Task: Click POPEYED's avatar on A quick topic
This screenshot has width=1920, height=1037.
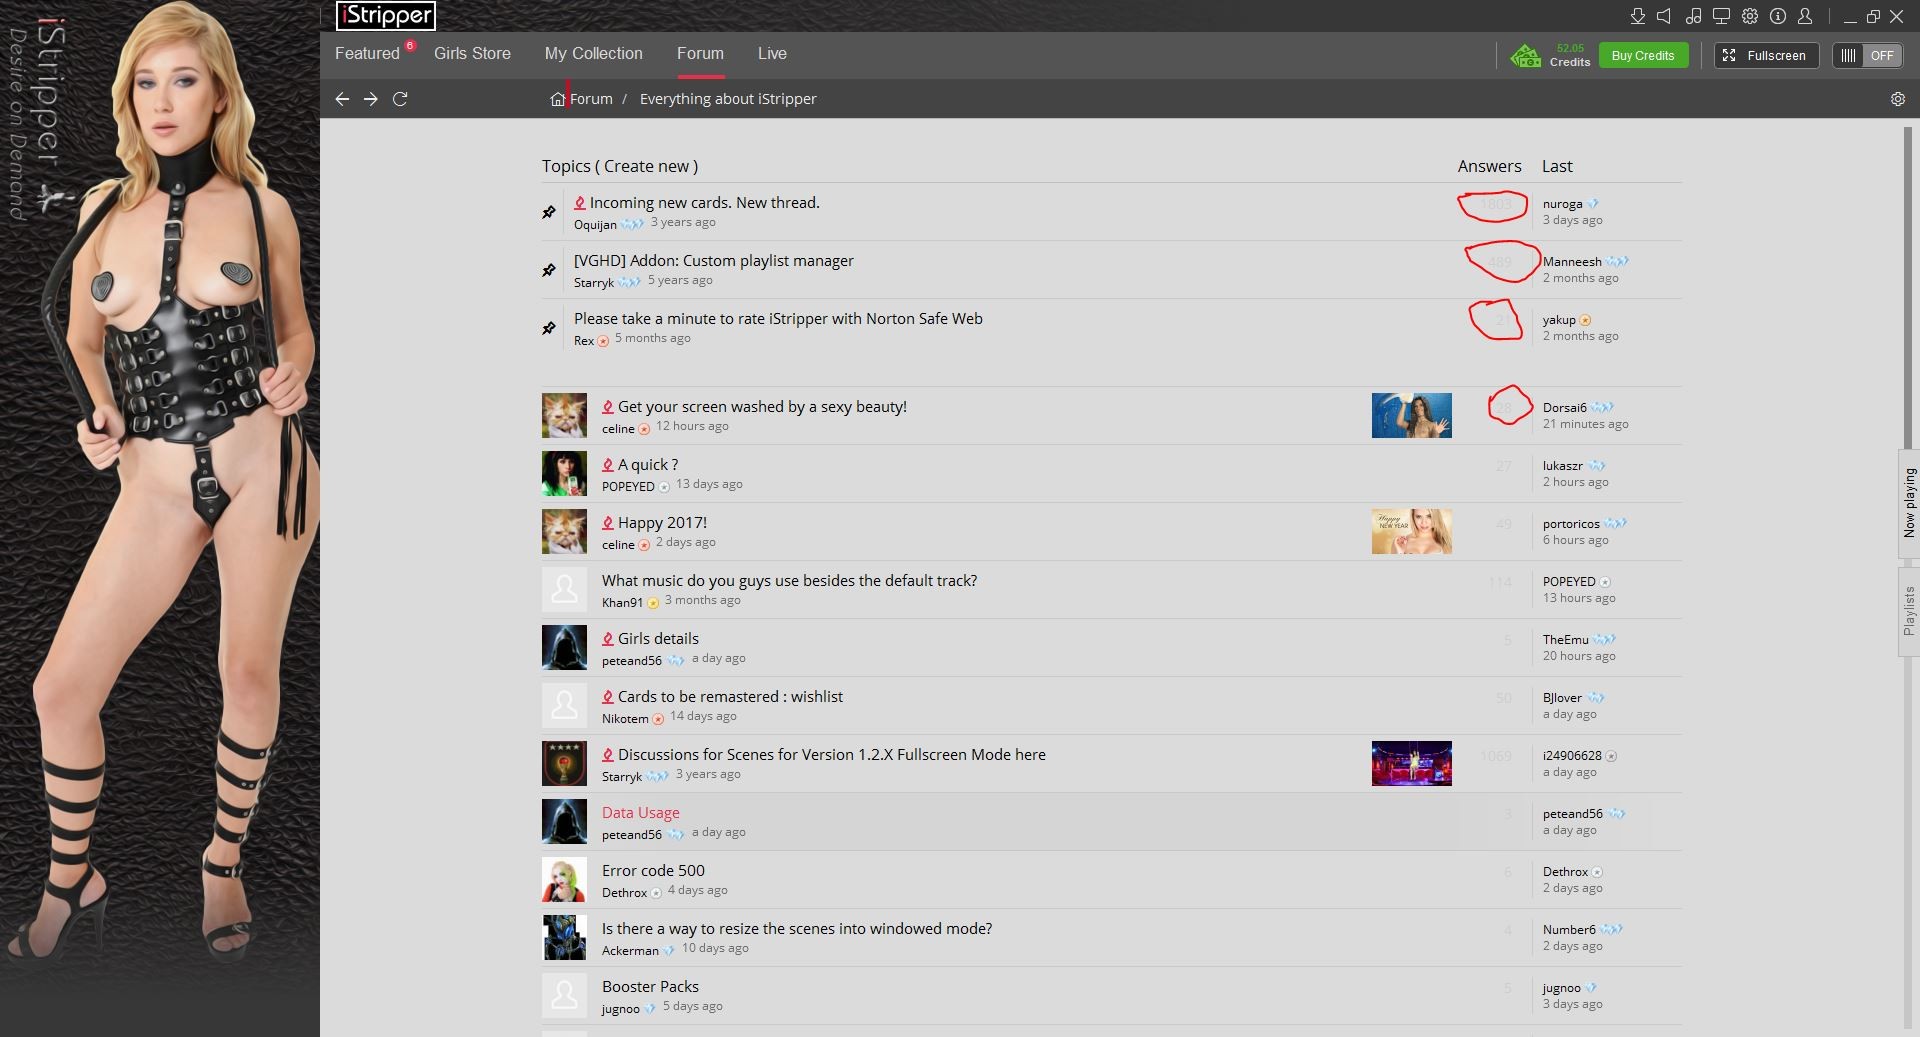Action: tap(564, 473)
